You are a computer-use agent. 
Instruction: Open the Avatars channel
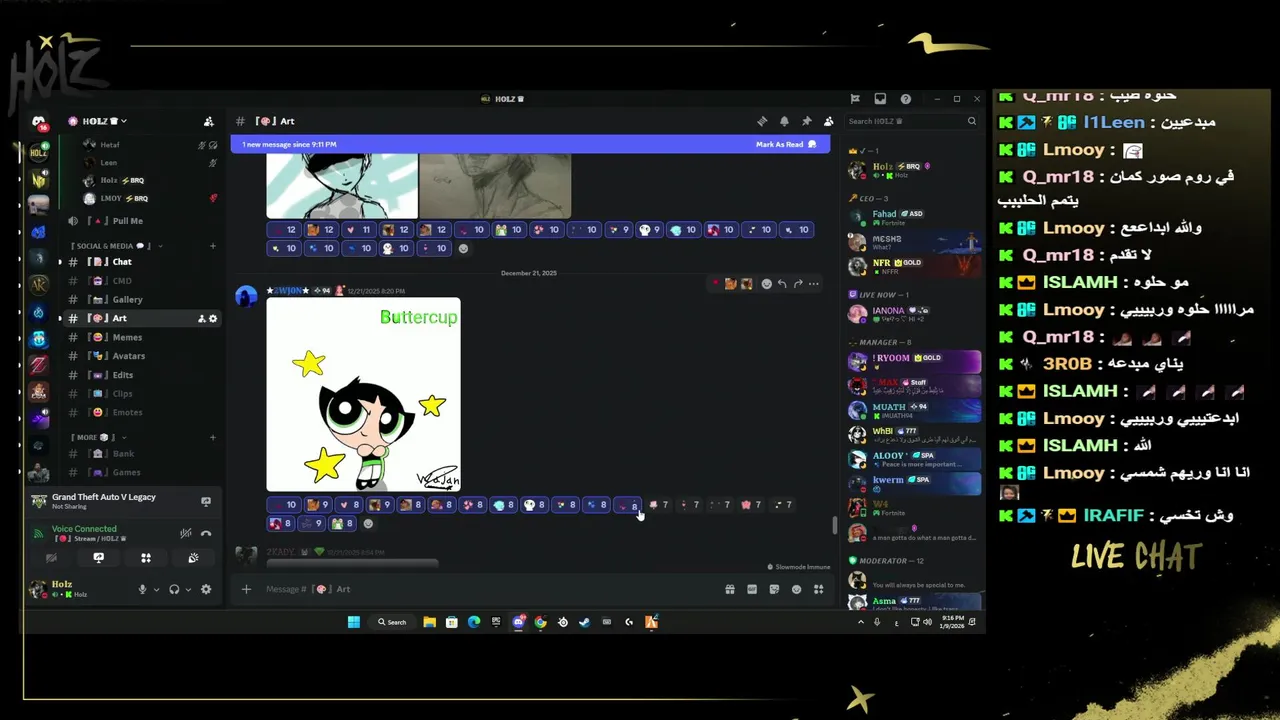(141, 356)
